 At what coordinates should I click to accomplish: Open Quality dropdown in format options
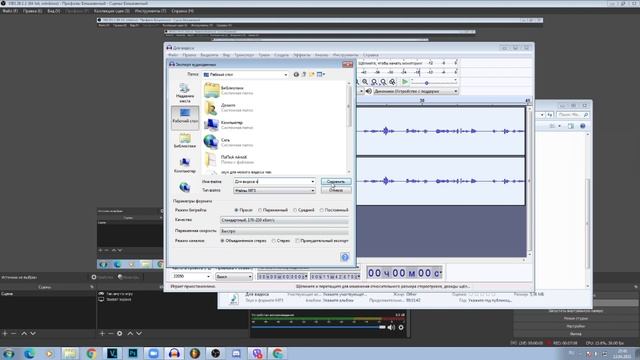284,220
